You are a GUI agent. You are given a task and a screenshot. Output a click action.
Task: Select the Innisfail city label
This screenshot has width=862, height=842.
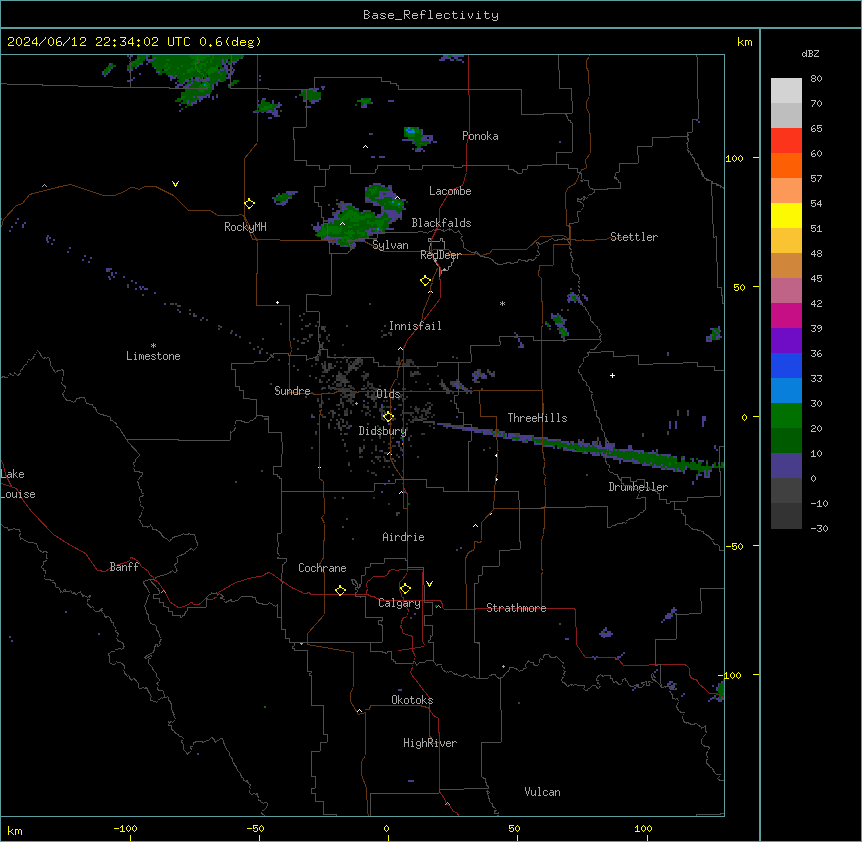[415, 326]
